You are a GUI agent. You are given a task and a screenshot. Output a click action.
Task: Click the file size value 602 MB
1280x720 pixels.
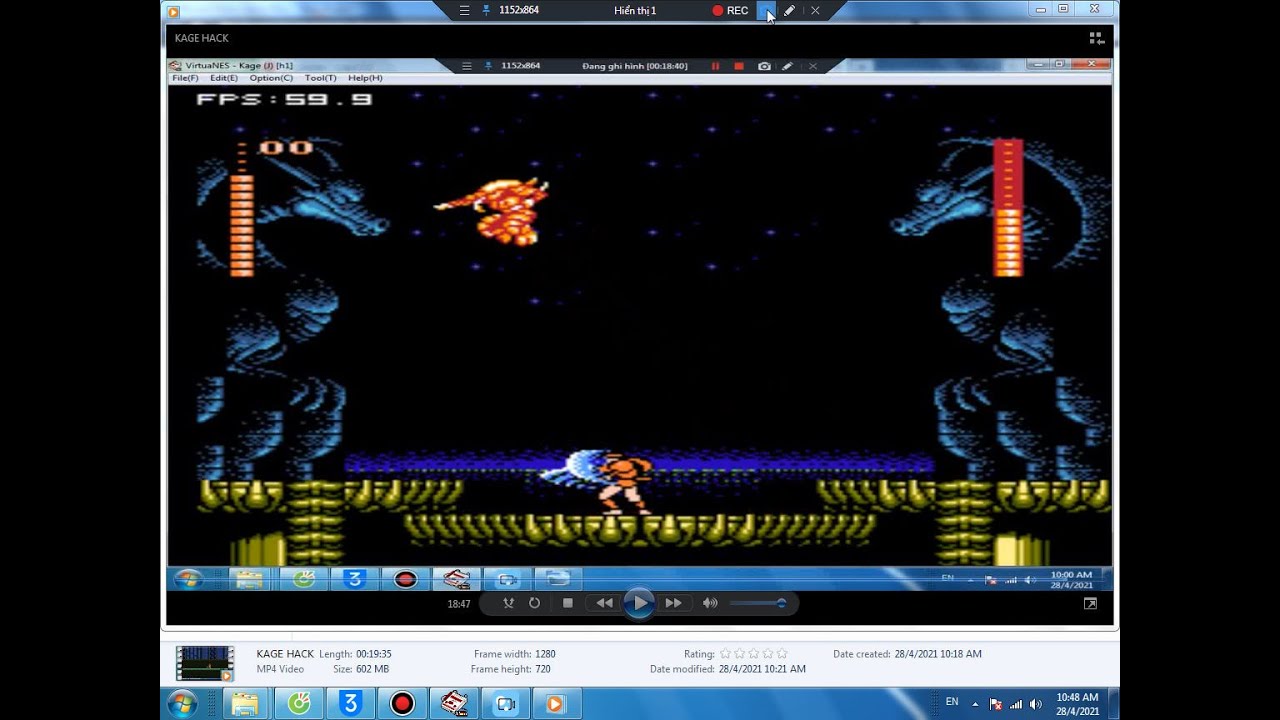pyautogui.click(x=374, y=669)
